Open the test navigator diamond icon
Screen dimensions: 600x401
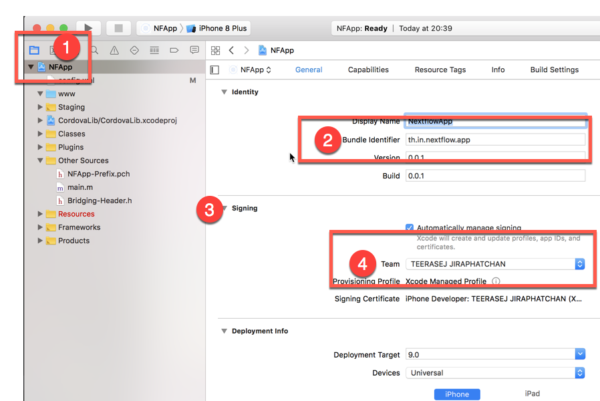(134, 50)
